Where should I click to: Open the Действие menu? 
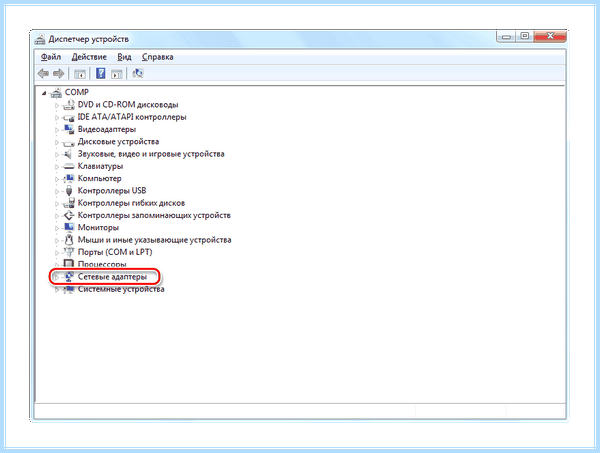coord(89,57)
